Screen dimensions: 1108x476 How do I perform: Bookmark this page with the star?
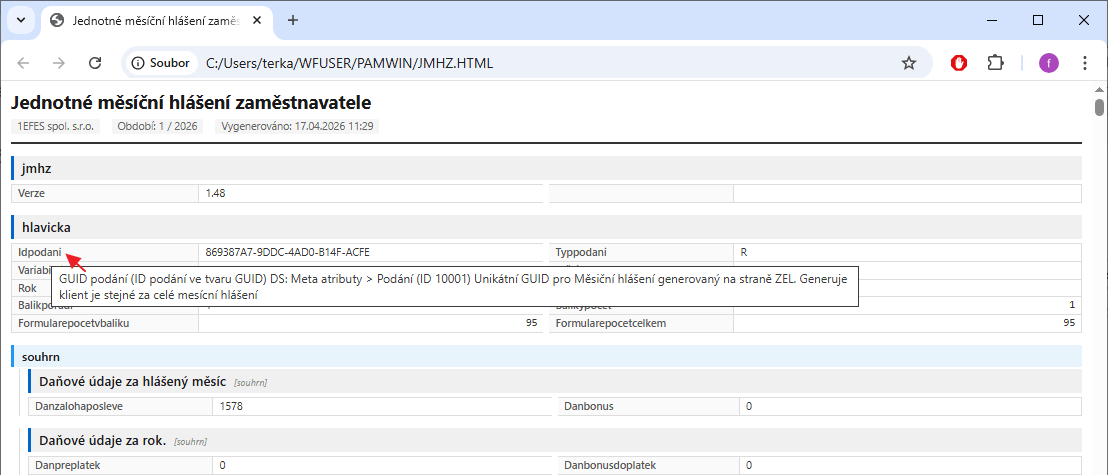coord(908,63)
